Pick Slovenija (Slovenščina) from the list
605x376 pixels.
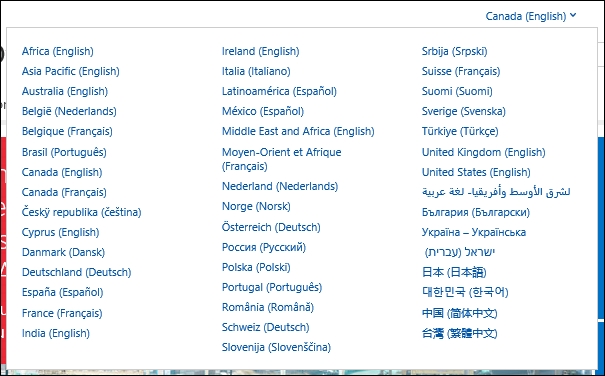click(x=276, y=347)
